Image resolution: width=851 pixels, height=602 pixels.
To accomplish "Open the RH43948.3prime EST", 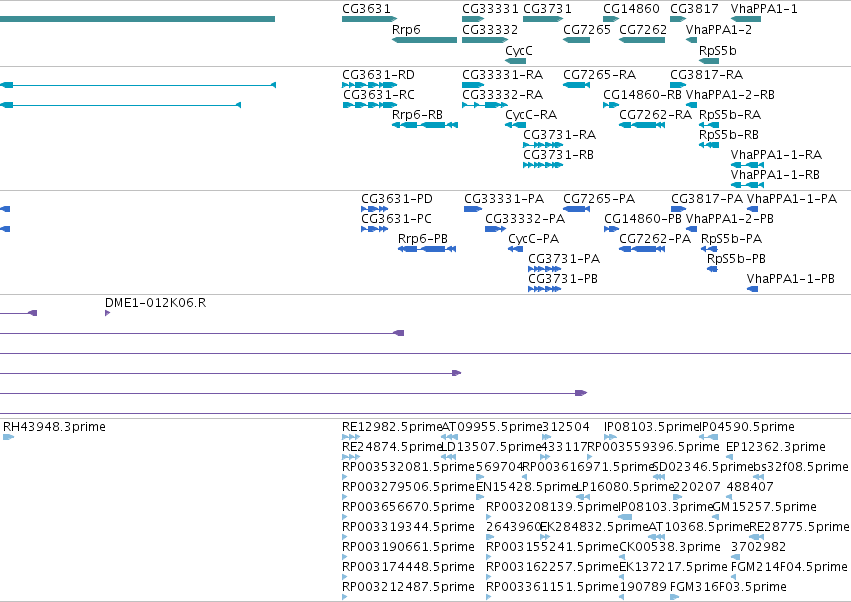I will (54, 427).
